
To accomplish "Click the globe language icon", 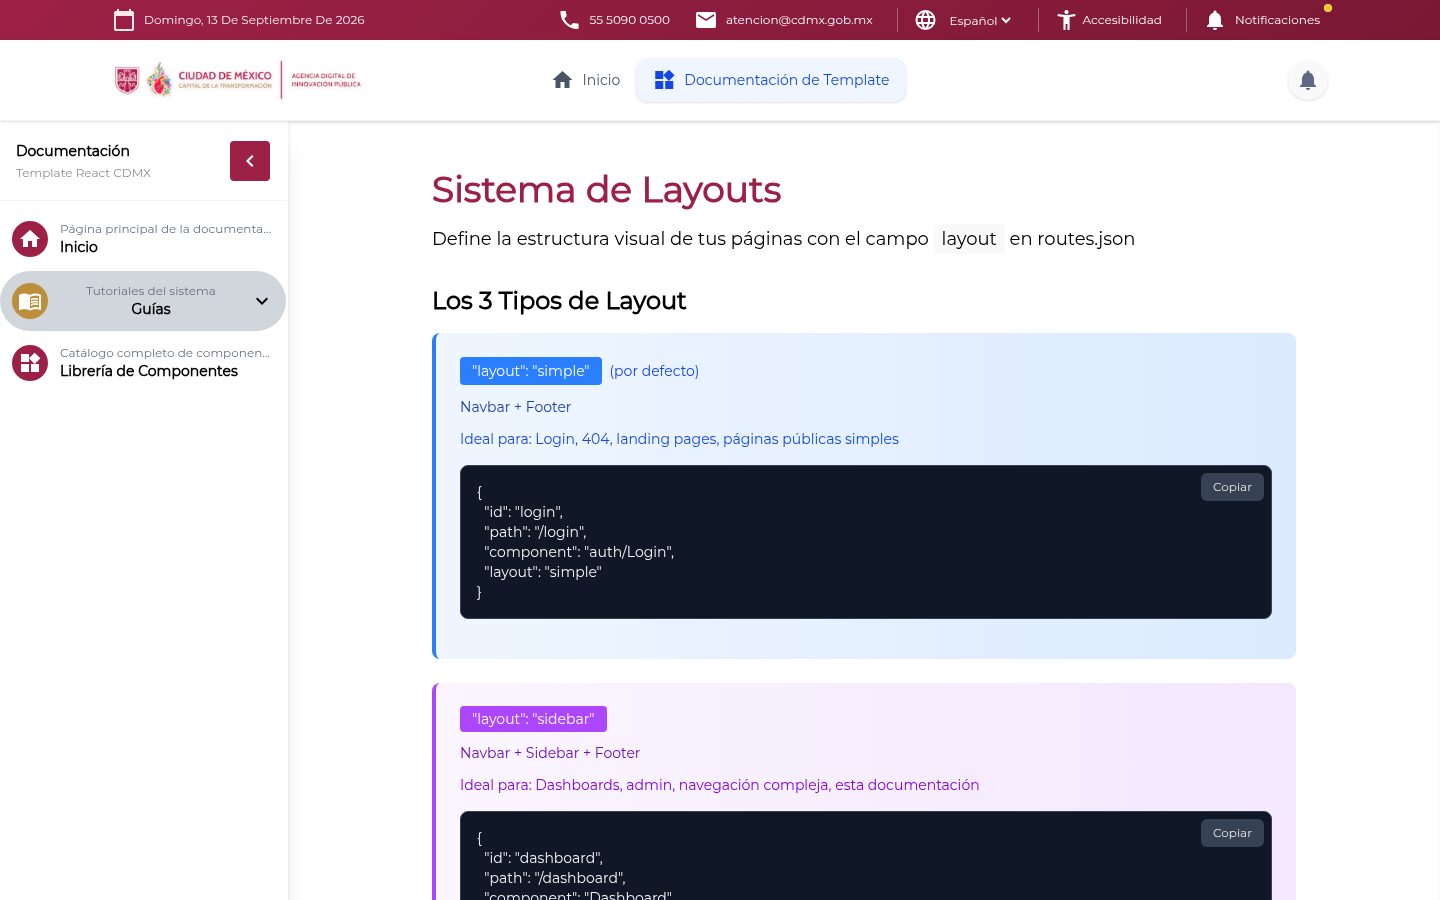I will pyautogui.click(x=926, y=20).
